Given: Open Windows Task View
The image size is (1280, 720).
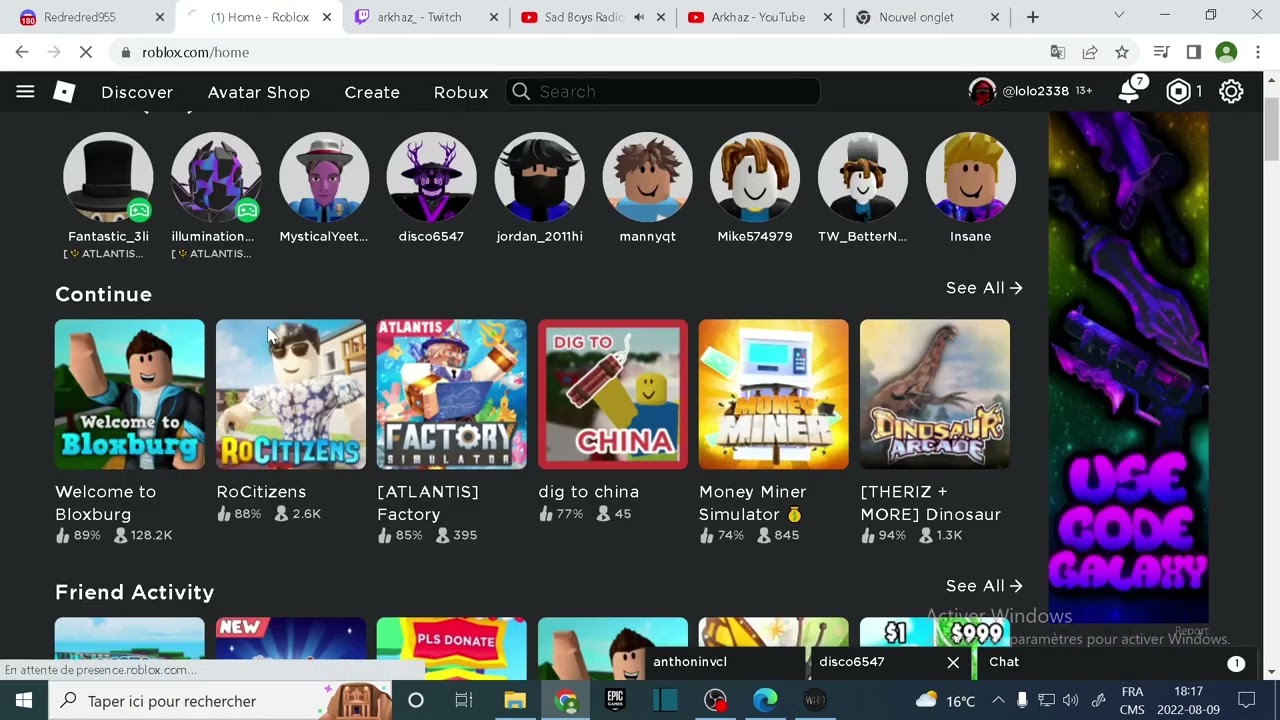Looking at the screenshot, I should coord(464,701).
